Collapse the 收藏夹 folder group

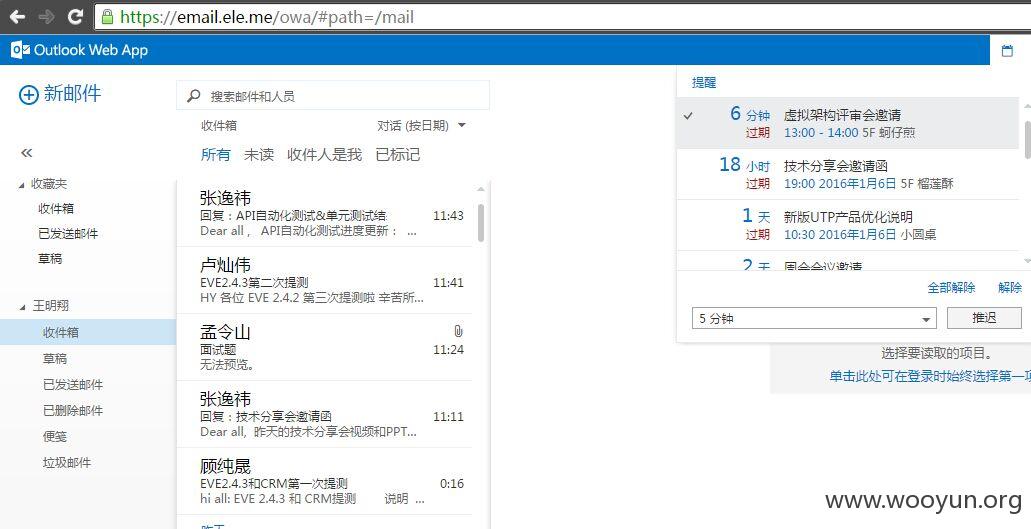coord(22,185)
